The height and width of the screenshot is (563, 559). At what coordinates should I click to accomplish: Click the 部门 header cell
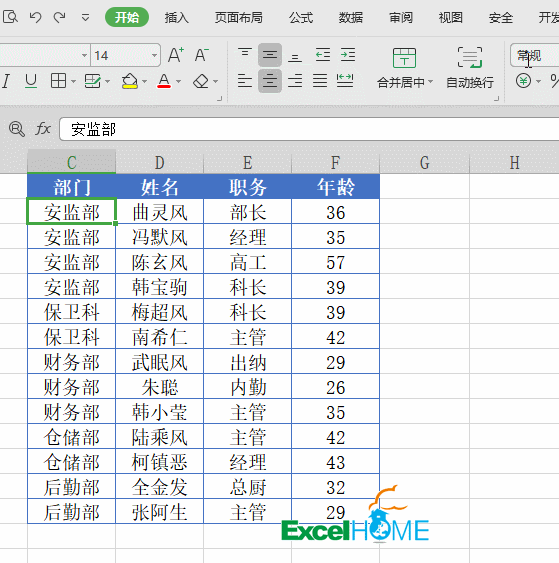coord(72,187)
